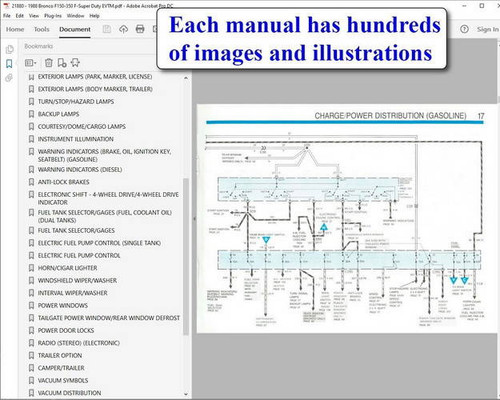
Task: Open WARNING INDICATORS (DIESEL) bookmark
Action: click(x=80, y=170)
